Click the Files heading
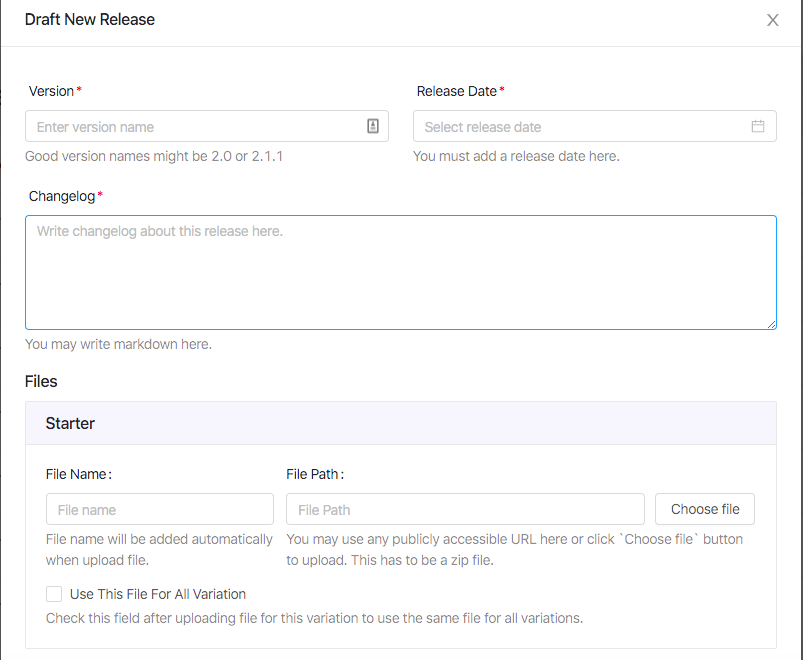This screenshot has width=803, height=660. (41, 381)
